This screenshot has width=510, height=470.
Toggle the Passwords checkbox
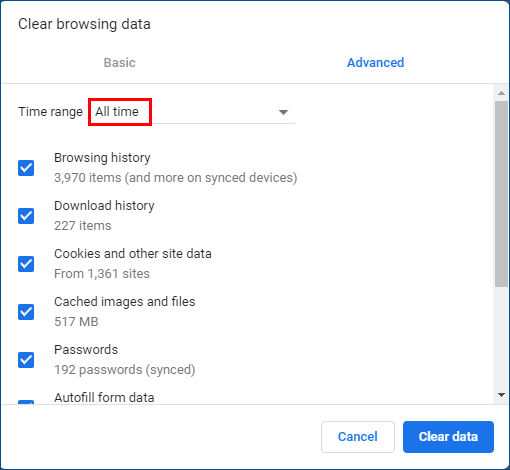click(x=26, y=360)
